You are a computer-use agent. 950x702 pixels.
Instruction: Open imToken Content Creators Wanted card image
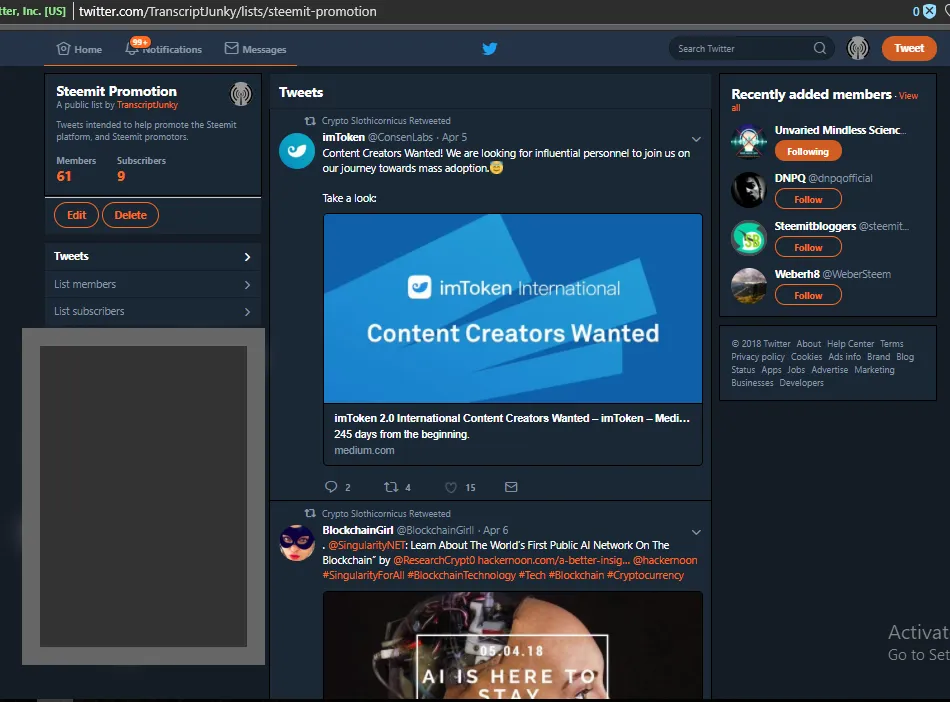click(513, 308)
